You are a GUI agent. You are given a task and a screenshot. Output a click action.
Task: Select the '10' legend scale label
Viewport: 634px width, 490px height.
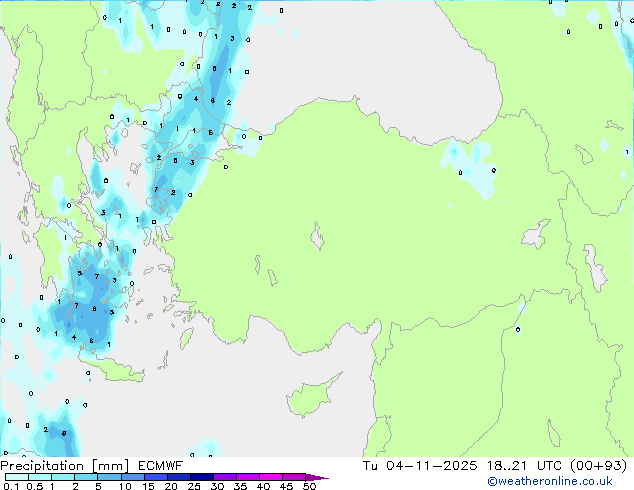125,486
